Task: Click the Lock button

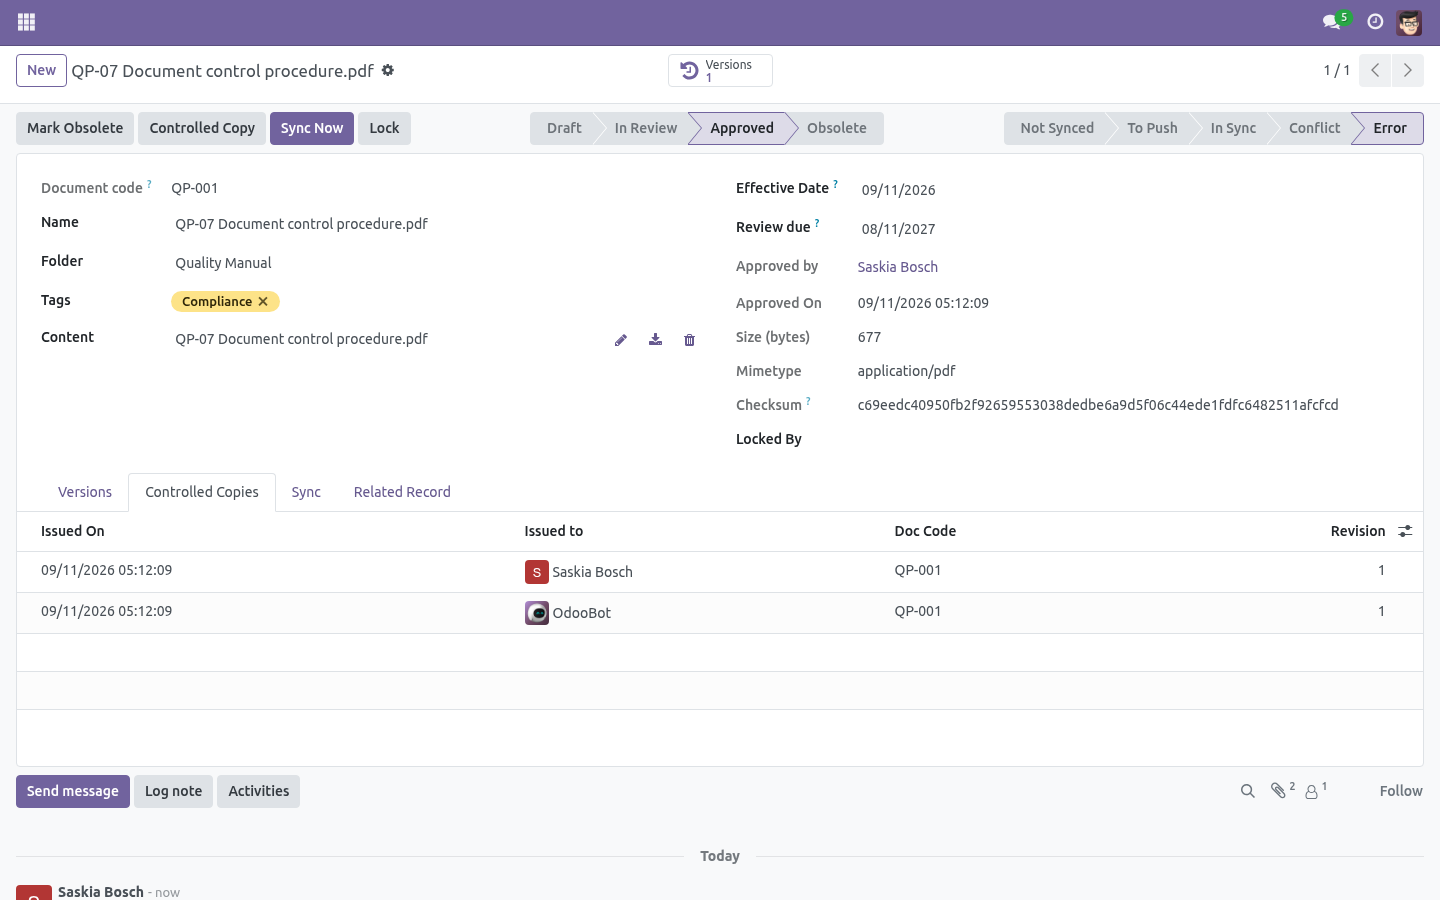Action: tap(384, 128)
